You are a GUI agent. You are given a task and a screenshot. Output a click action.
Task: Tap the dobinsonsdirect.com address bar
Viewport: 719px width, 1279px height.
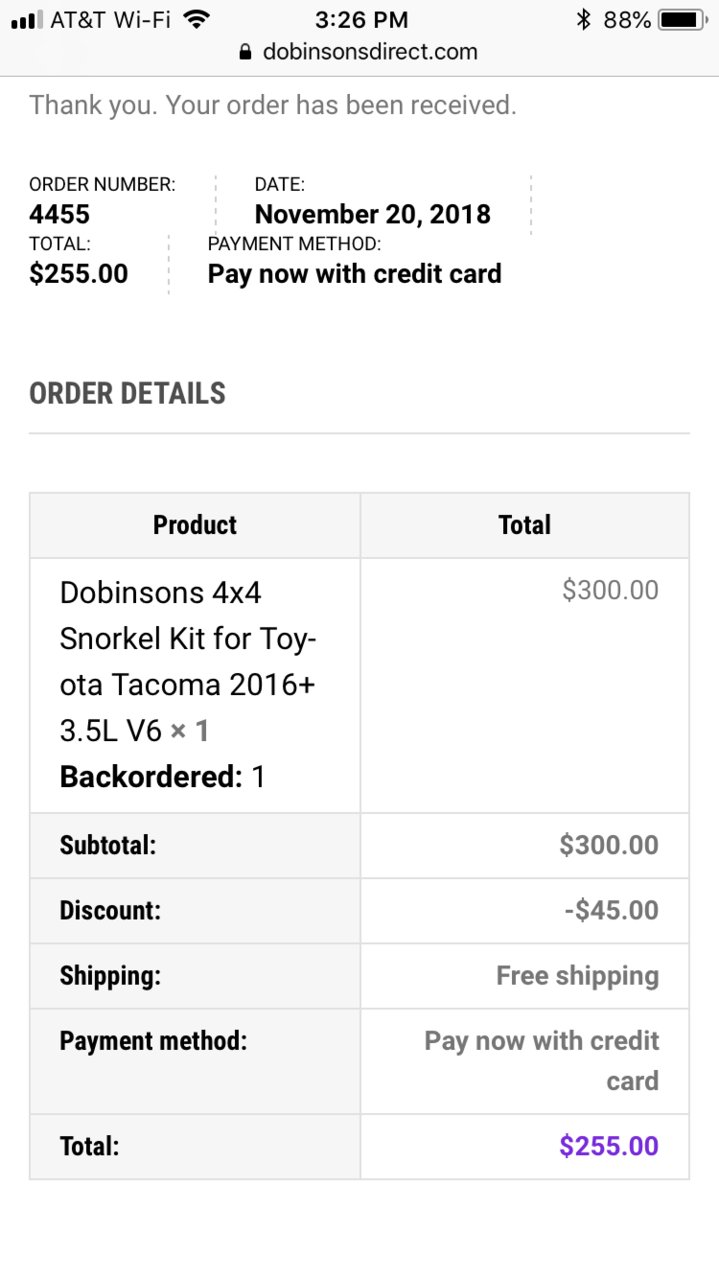(x=359, y=52)
